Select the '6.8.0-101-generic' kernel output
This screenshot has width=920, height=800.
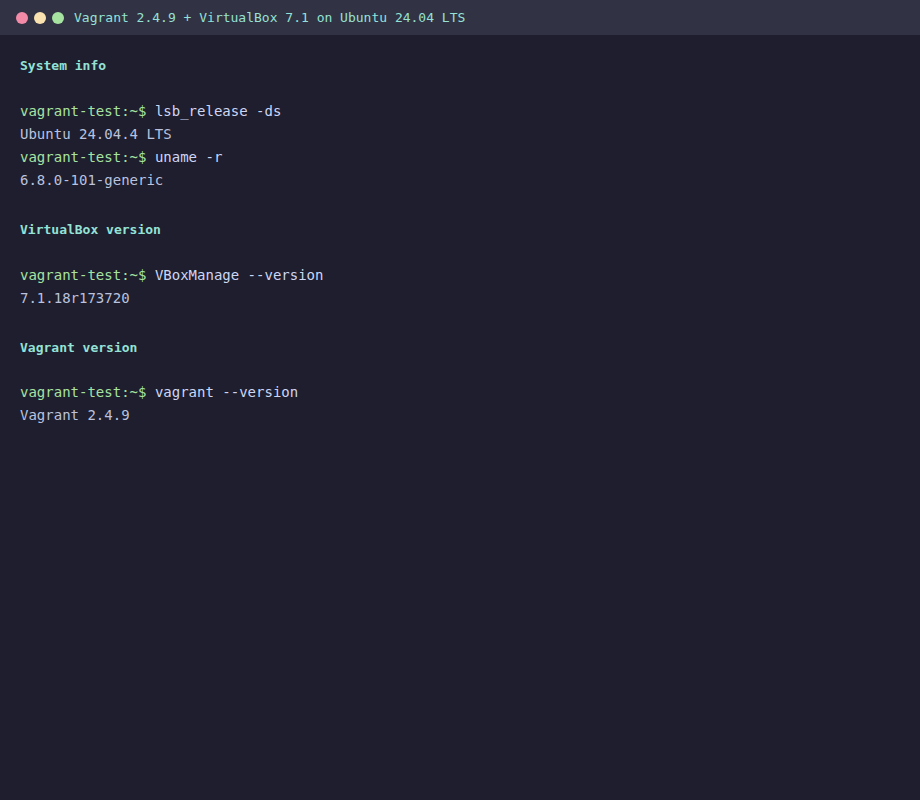coord(92,180)
